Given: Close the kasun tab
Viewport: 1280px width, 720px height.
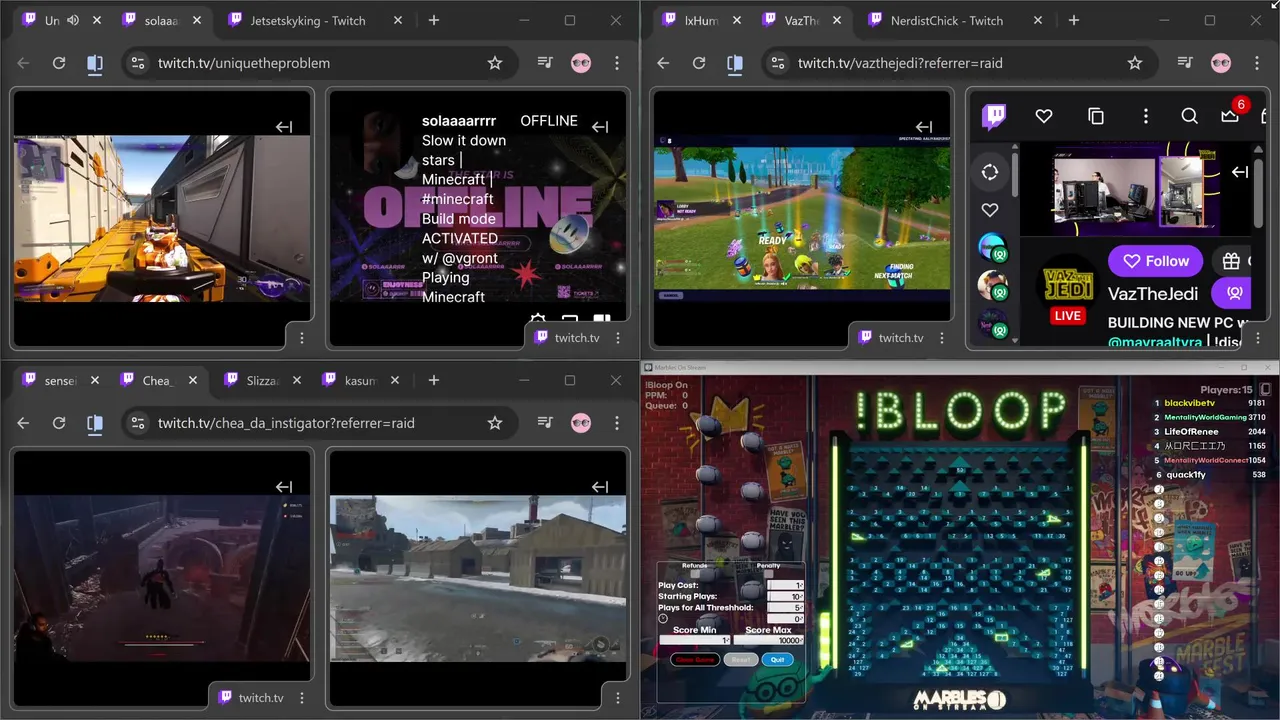Looking at the screenshot, I should tap(395, 380).
